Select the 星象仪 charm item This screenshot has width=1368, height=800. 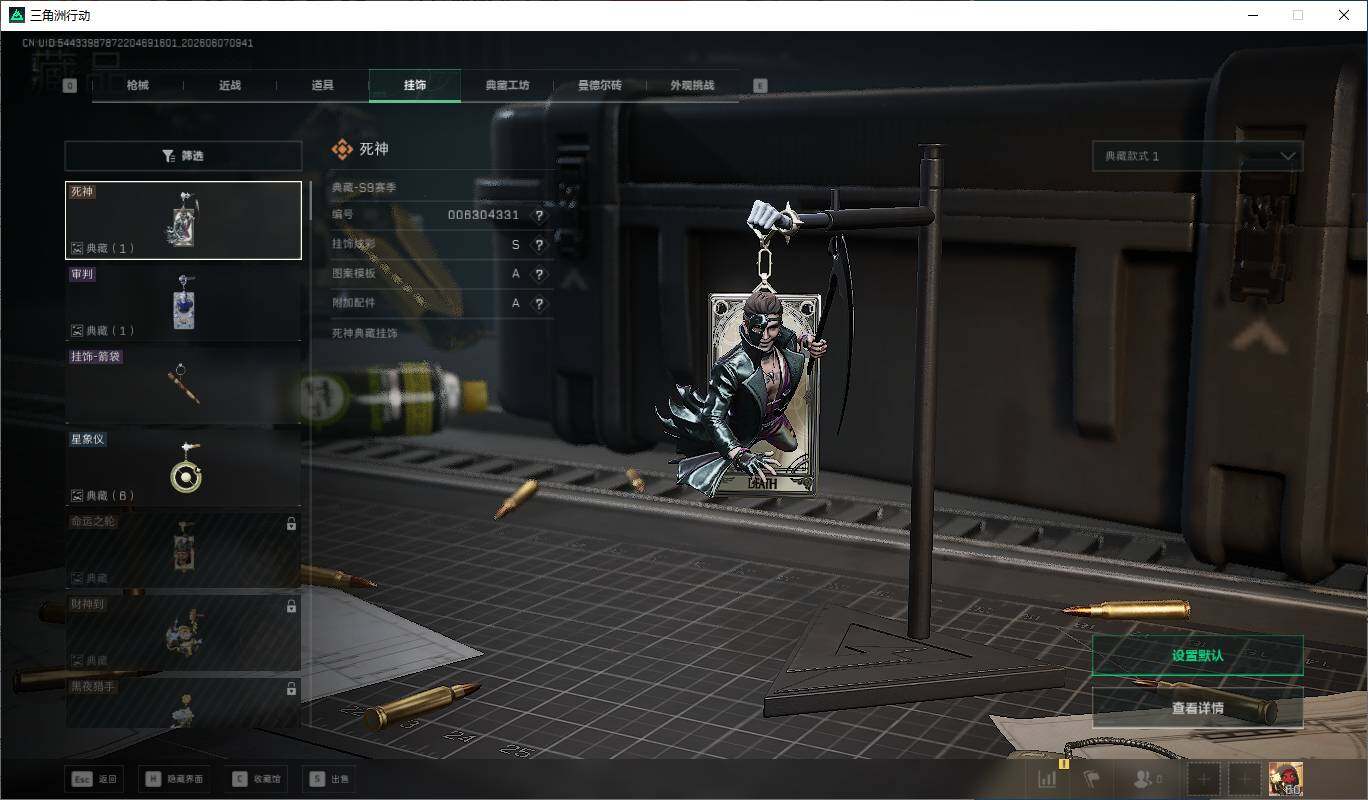click(183, 467)
